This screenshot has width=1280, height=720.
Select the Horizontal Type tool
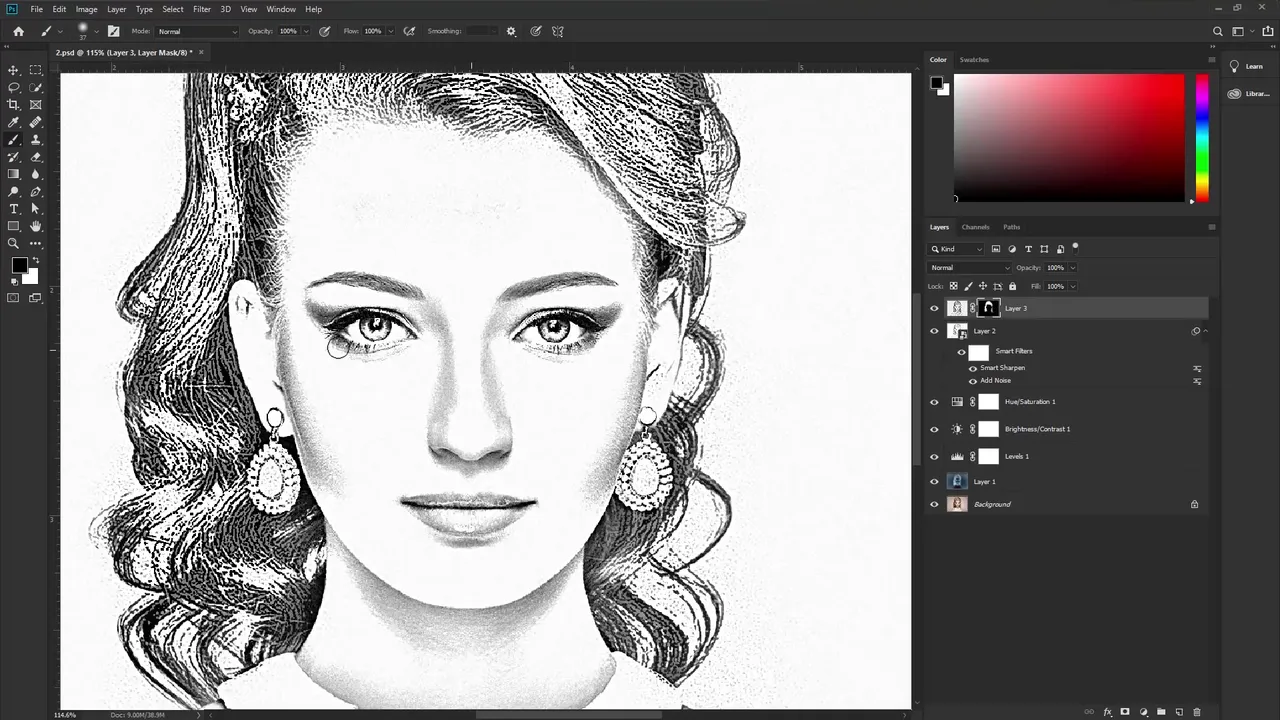pos(14,209)
